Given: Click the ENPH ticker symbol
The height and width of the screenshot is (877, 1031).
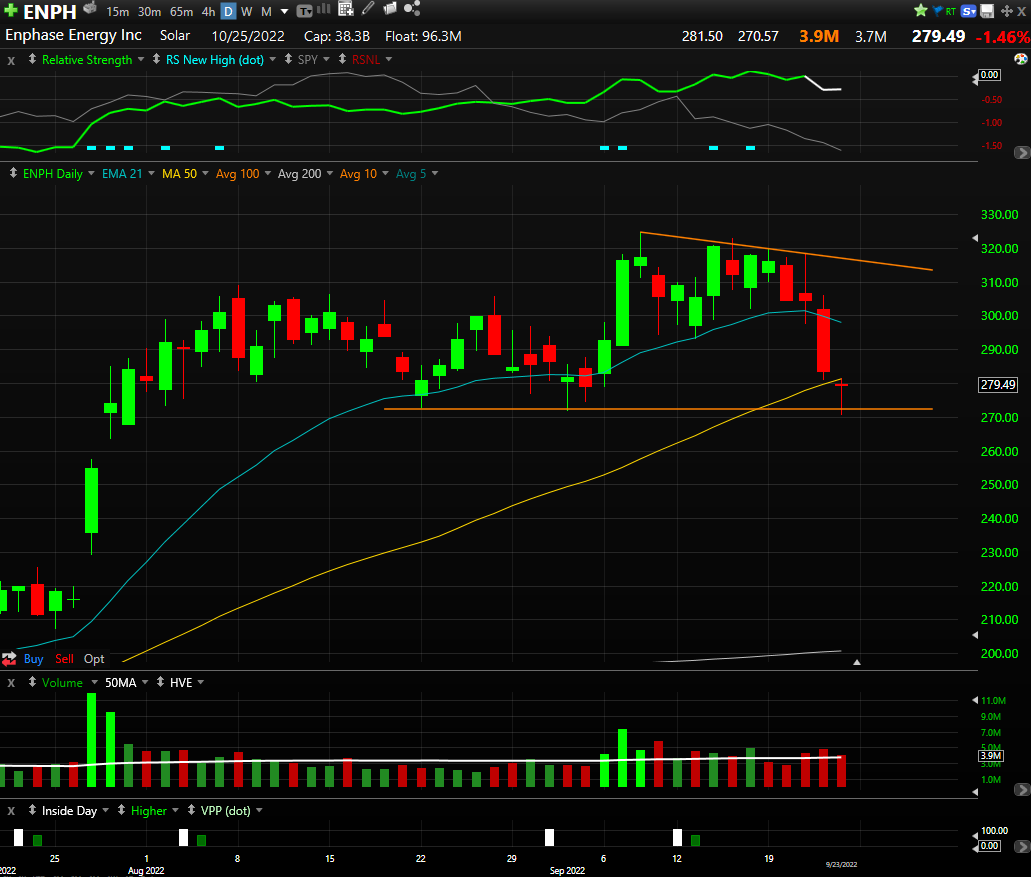Looking at the screenshot, I should [50, 12].
